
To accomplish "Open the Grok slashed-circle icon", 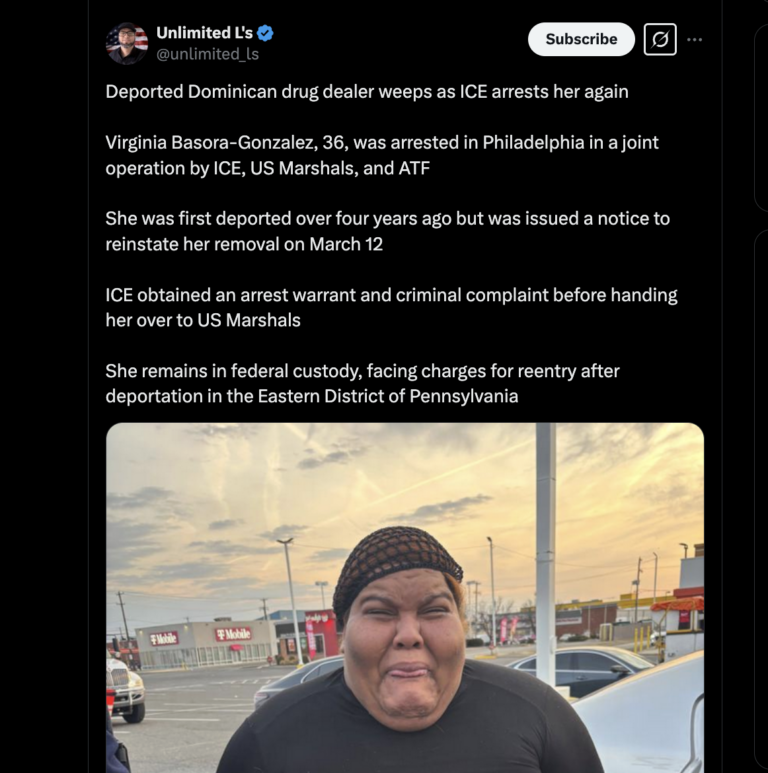I will pyautogui.click(x=660, y=39).
